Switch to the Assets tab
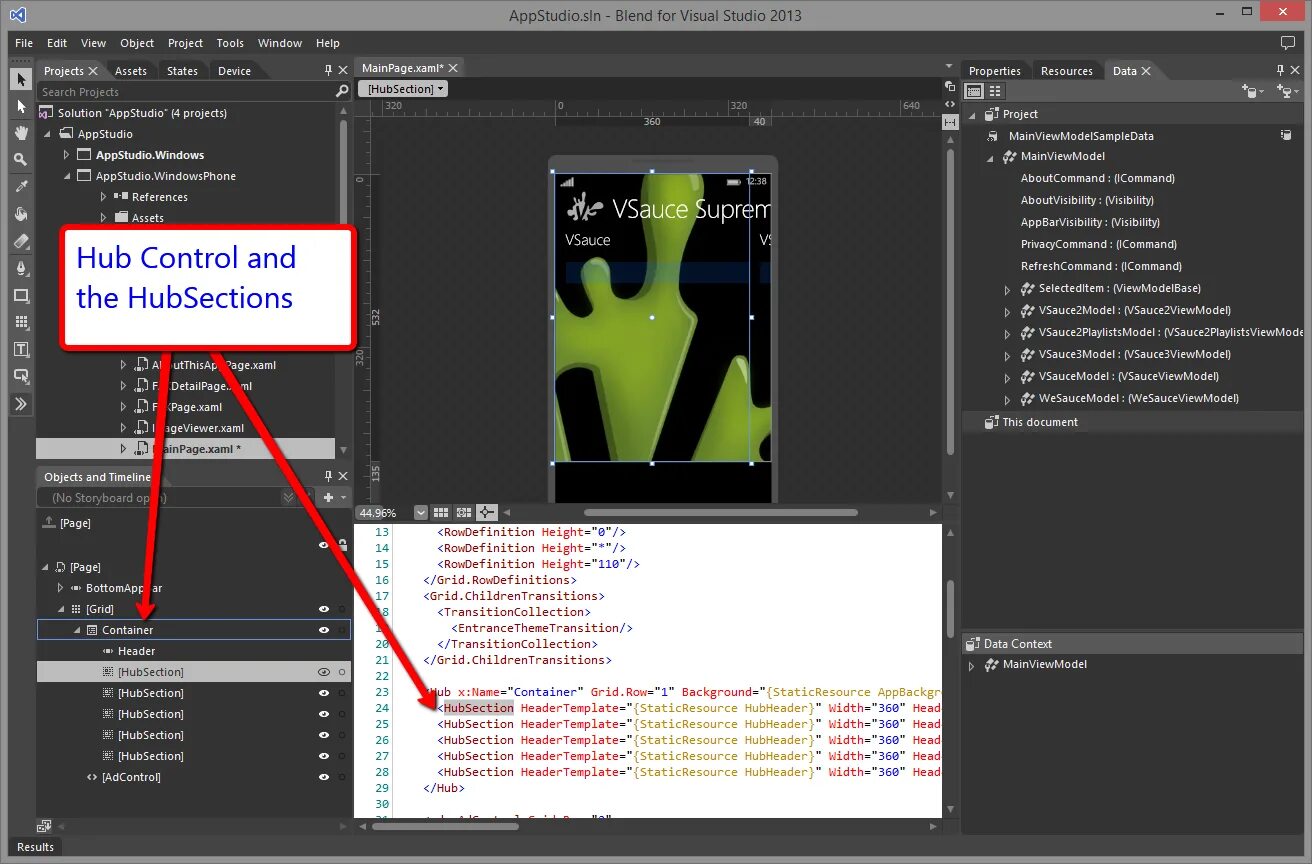The height and width of the screenshot is (864, 1312). (x=131, y=71)
